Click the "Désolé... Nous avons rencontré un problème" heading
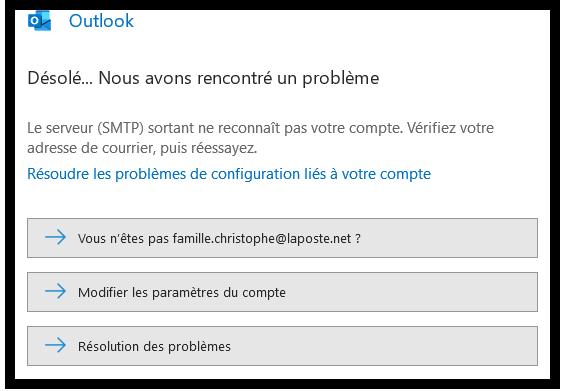The width and height of the screenshot is (564, 391). coord(203,78)
